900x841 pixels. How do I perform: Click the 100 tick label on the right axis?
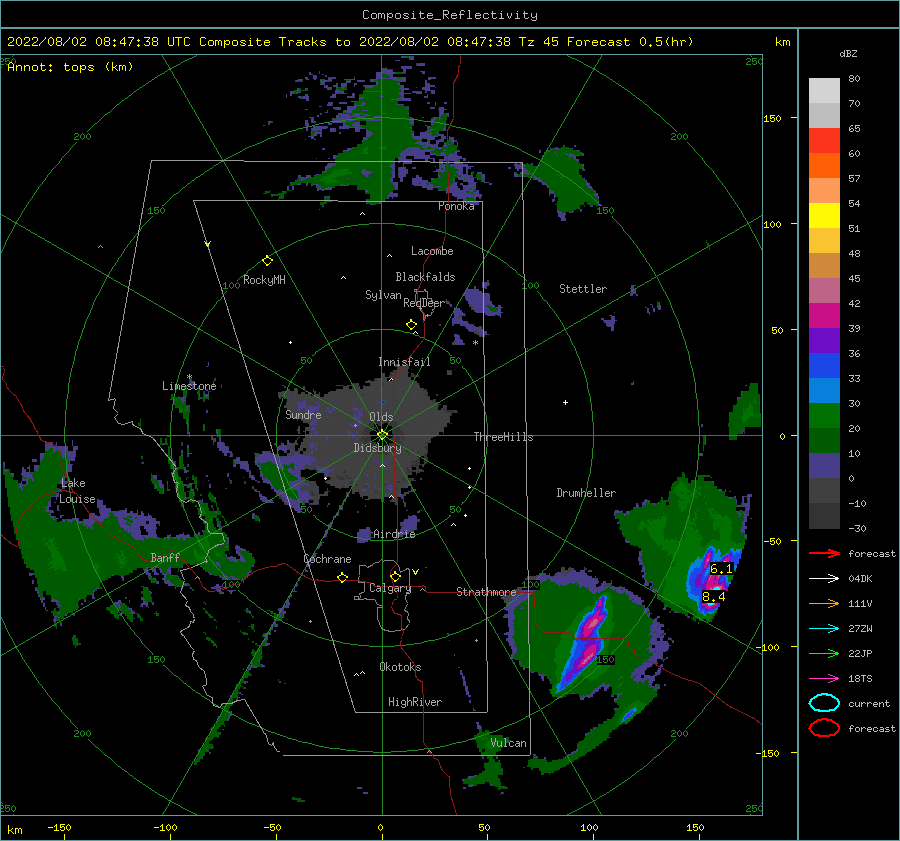coord(772,224)
